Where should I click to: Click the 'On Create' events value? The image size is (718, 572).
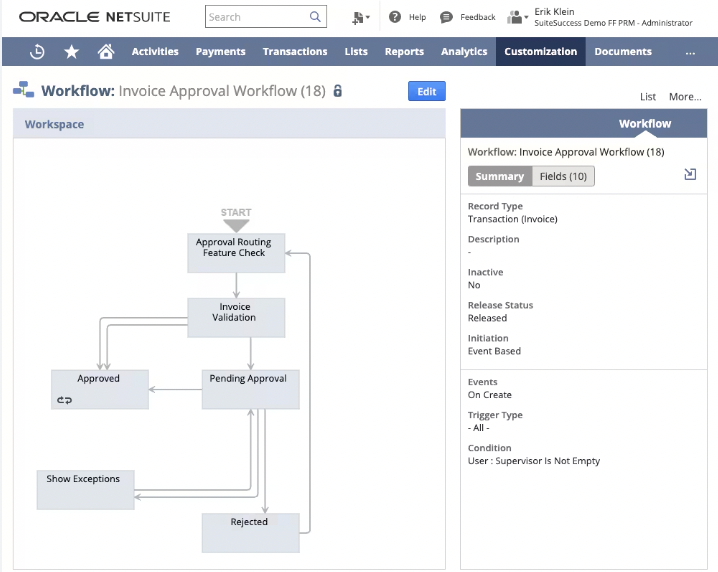[x=490, y=395]
